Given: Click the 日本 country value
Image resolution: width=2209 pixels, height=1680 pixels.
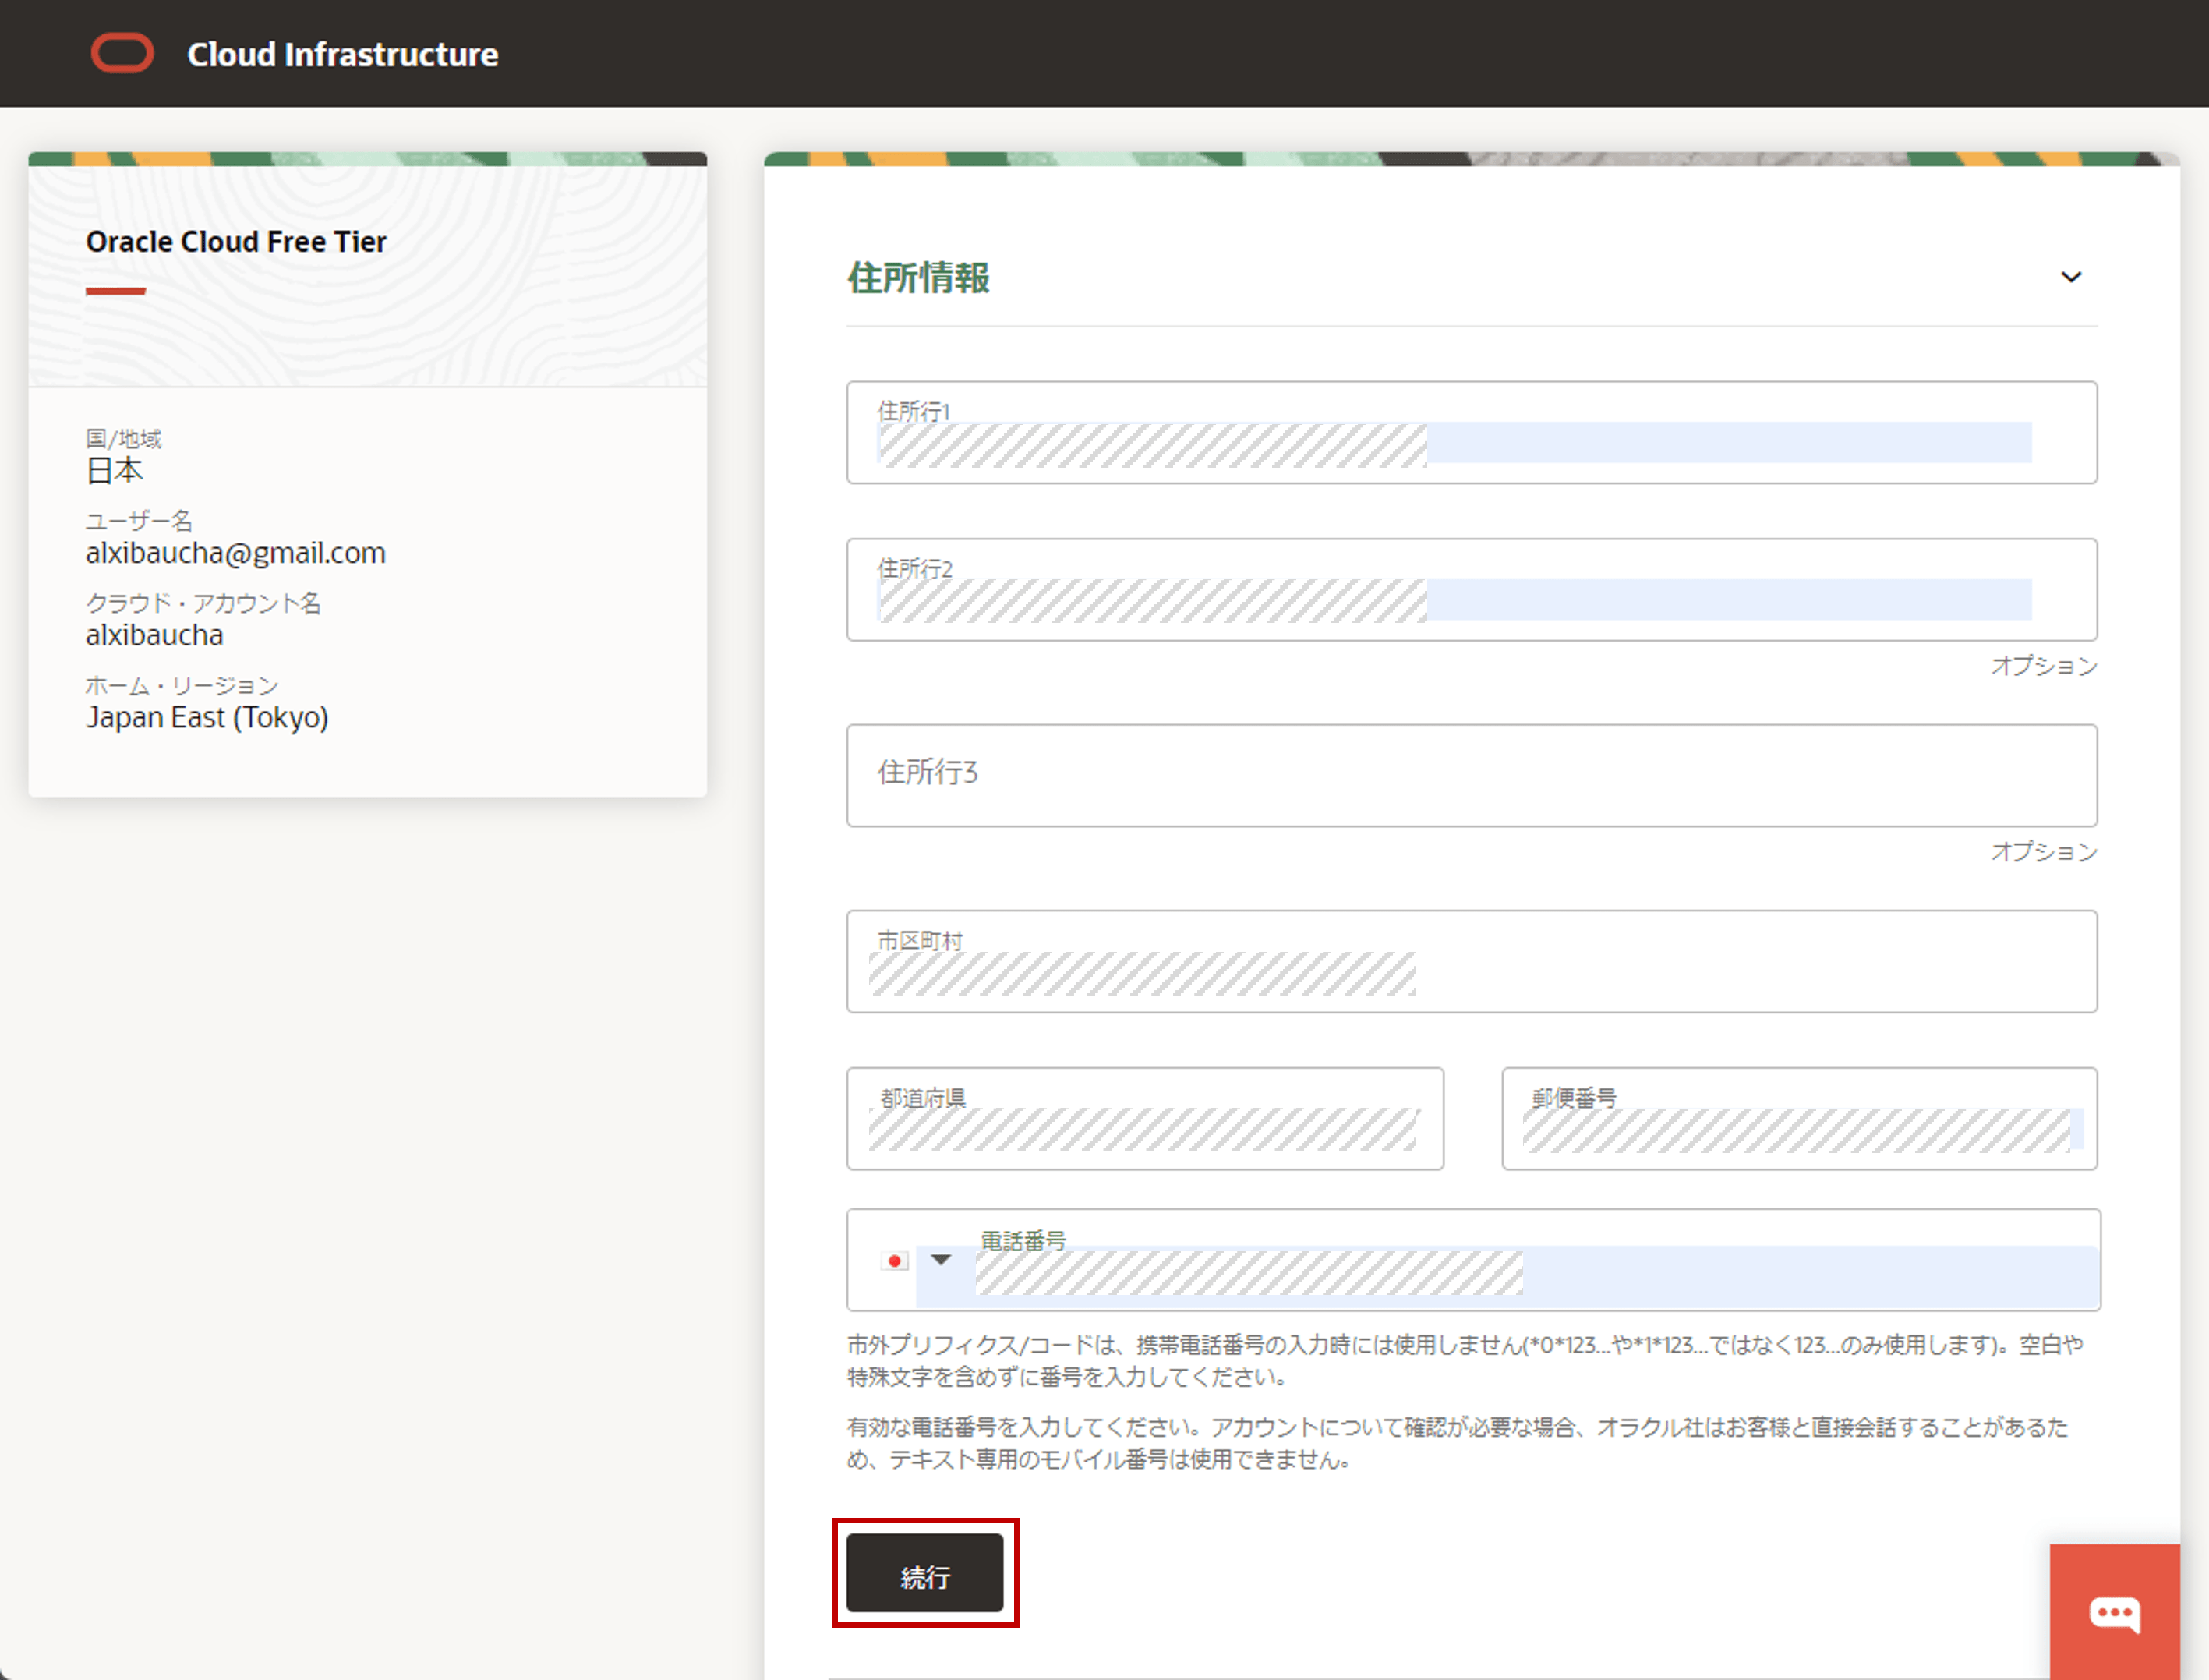Looking at the screenshot, I should coord(114,471).
